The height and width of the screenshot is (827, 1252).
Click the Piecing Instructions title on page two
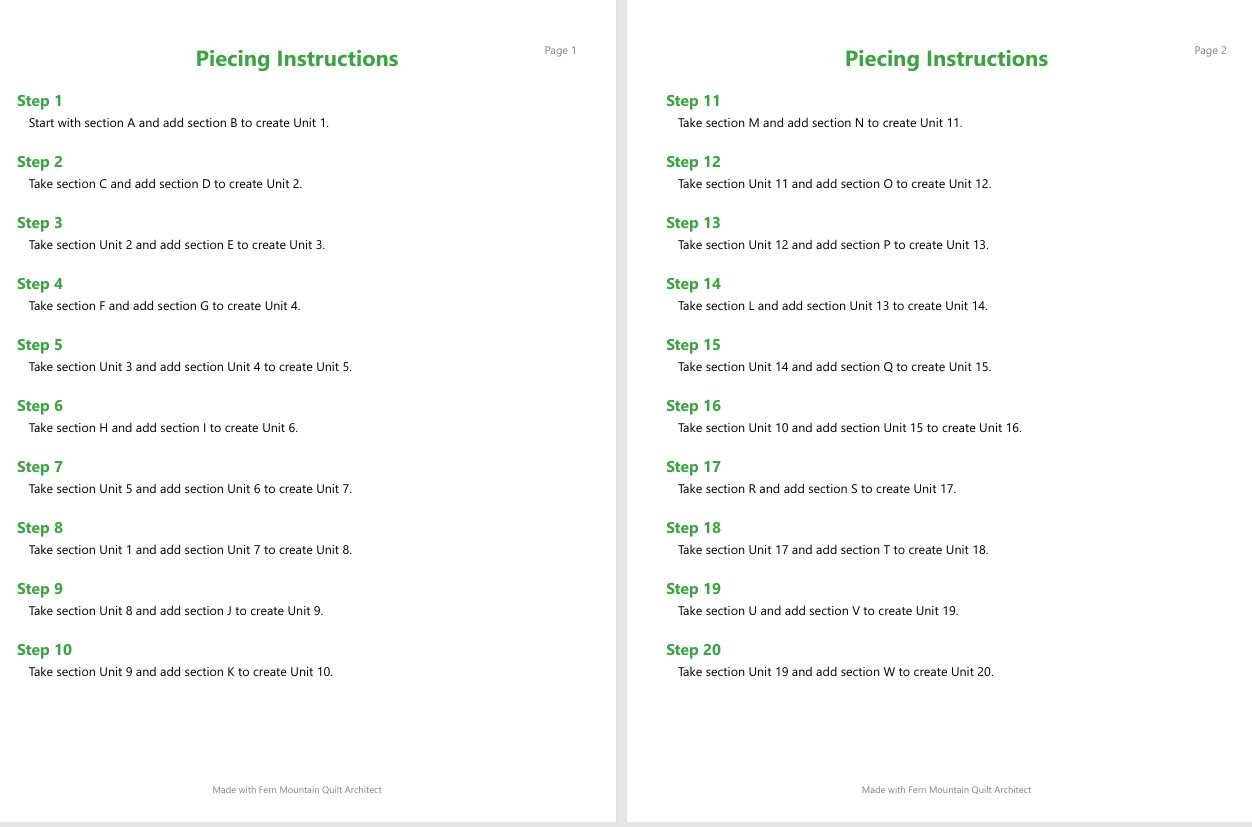pyautogui.click(x=946, y=59)
